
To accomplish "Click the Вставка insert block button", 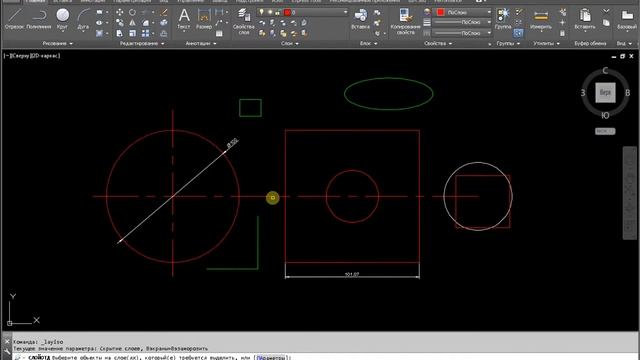I will (360, 18).
